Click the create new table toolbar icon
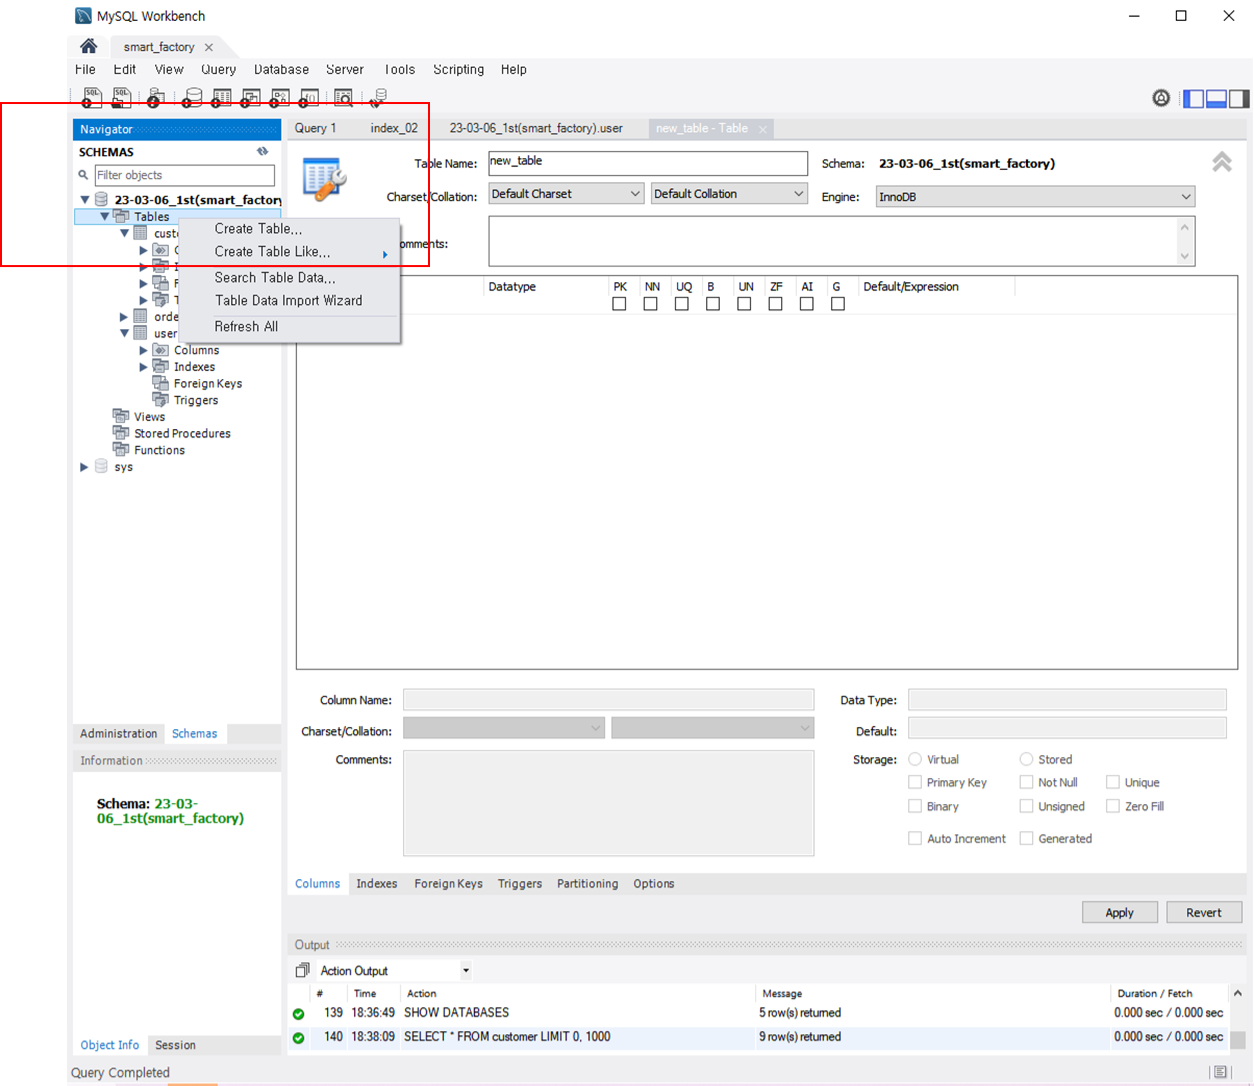This screenshot has height=1086, width=1254. pyautogui.click(x=222, y=97)
